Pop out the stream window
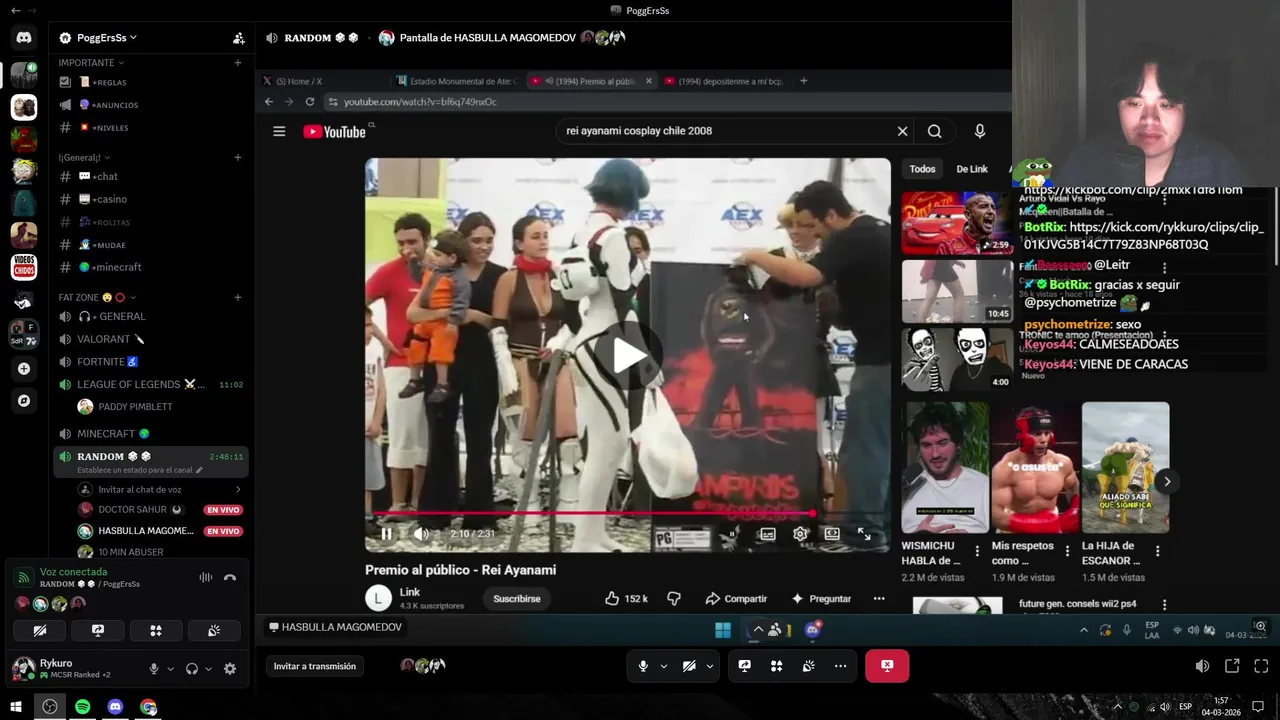The image size is (1280, 720). coord(1232,666)
